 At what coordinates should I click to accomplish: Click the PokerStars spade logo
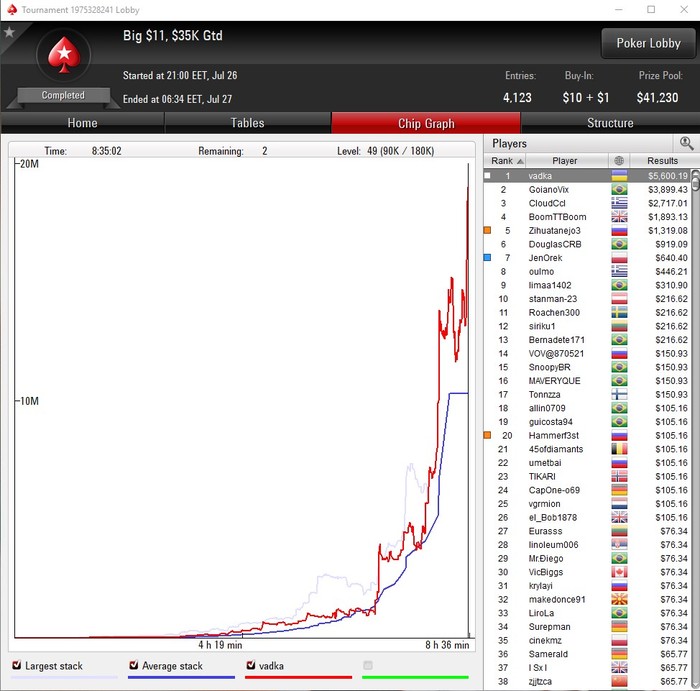point(64,55)
